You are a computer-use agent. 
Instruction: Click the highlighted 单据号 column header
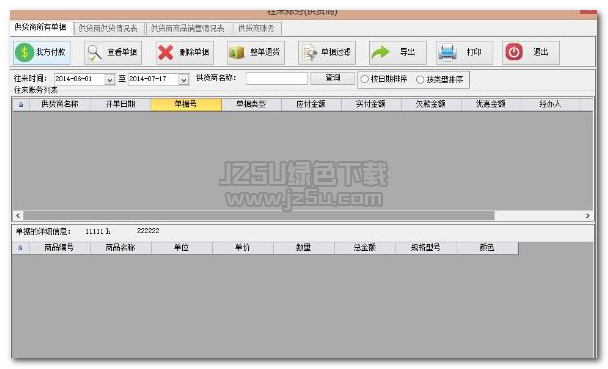point(186,104)
